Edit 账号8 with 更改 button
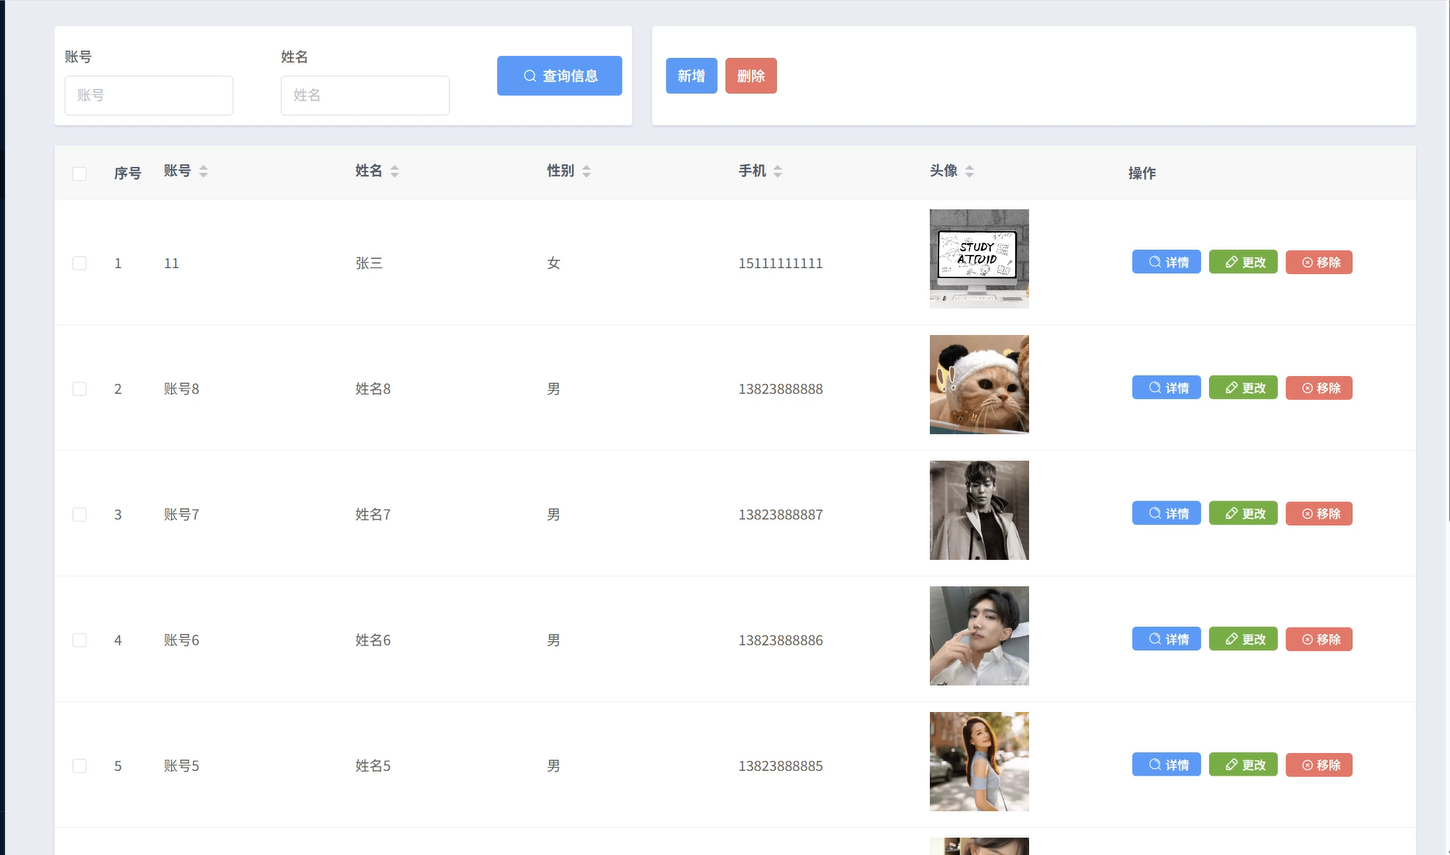The height and width of the screenshot is (855, 1450). coord(1243,388)
